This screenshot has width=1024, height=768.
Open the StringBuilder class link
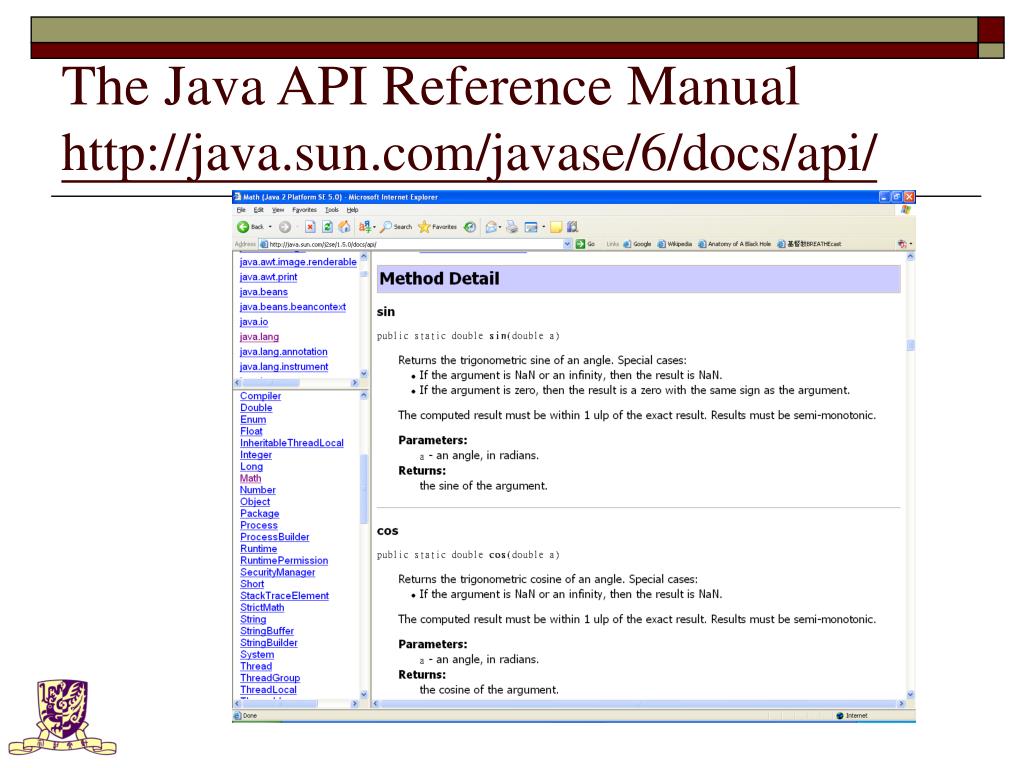click(x=269, y=643)
